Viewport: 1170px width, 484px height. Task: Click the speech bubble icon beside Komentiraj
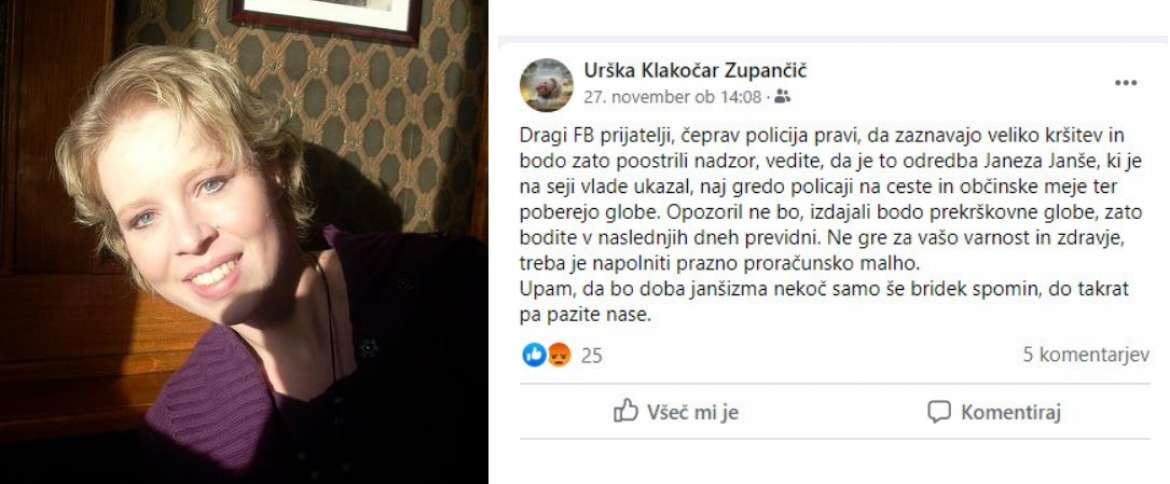[939, 412]
